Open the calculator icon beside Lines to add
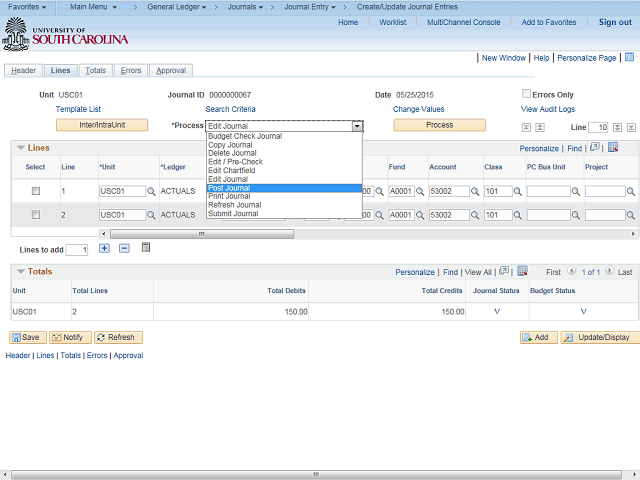 146,247
